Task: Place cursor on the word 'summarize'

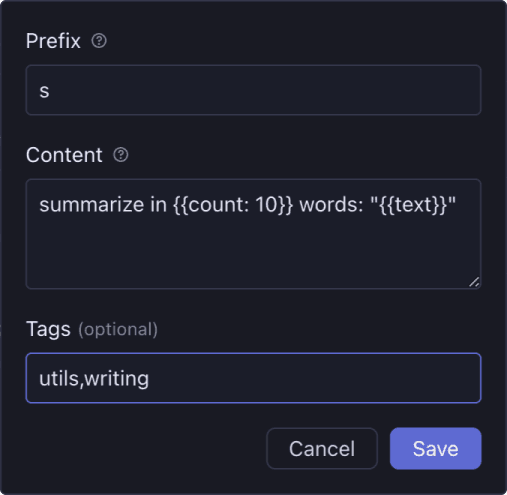Action: click(x=92, y=204)
